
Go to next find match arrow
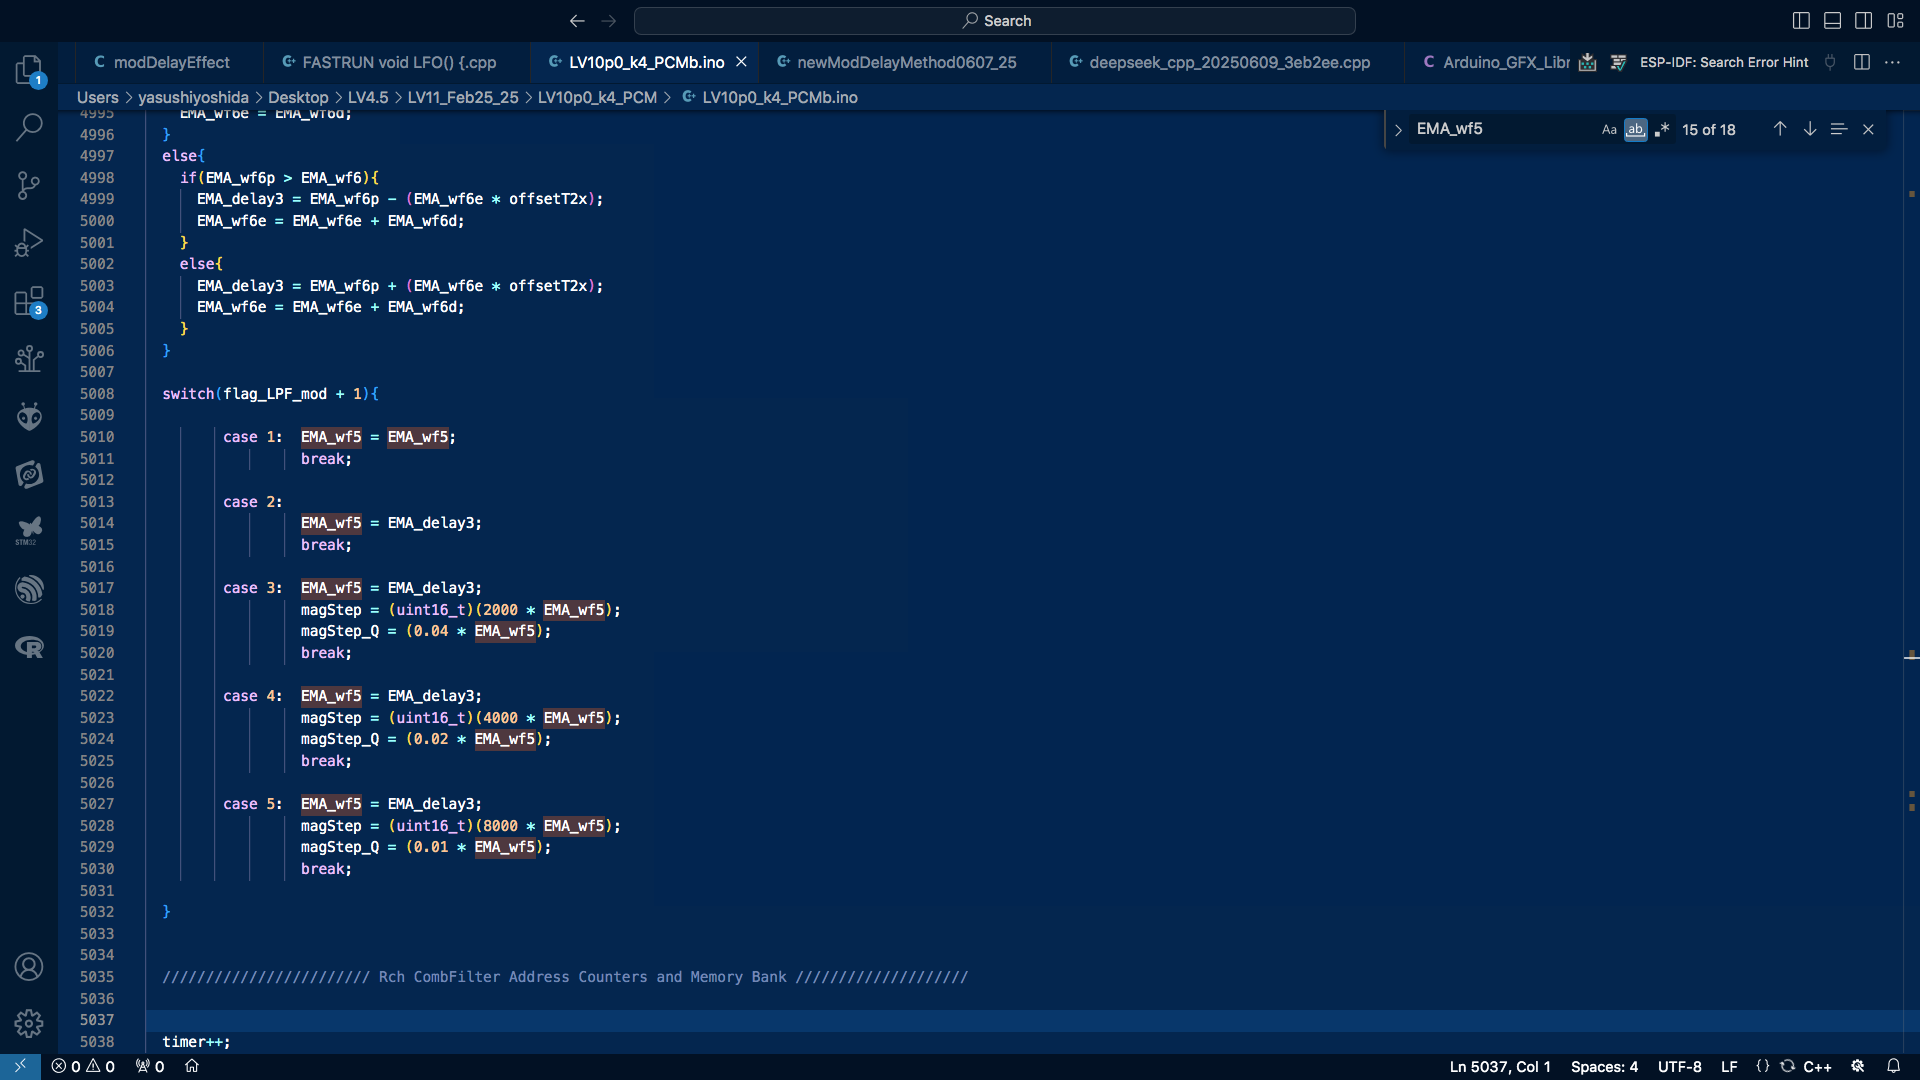[x=1809, y=129]
